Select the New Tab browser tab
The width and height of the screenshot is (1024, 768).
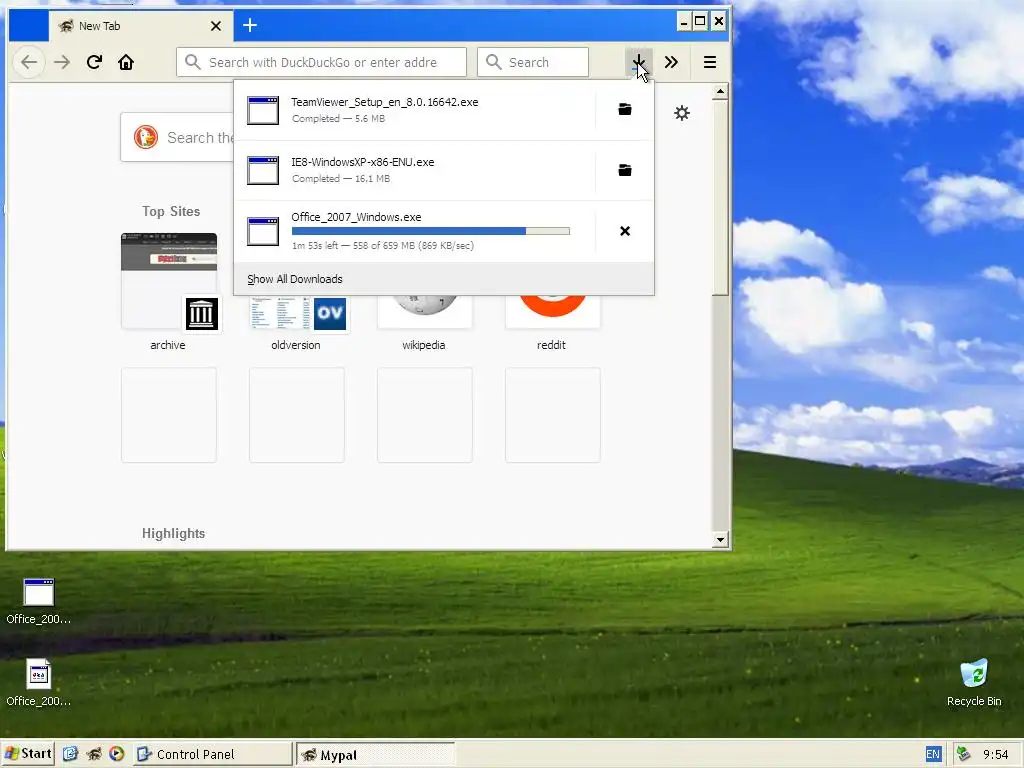point(140,26)
